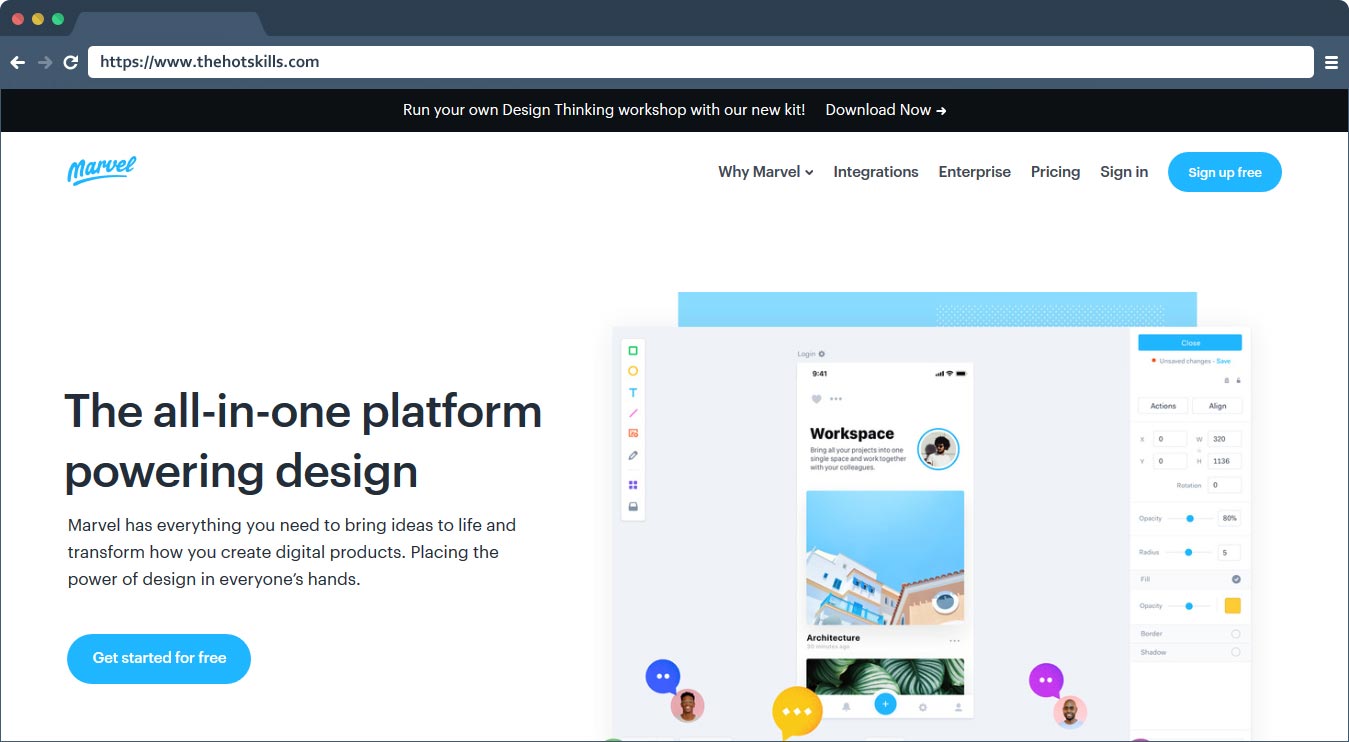Select the orange image tool
This screenshot has height=742, width=1349.
[x=633, y=433]
